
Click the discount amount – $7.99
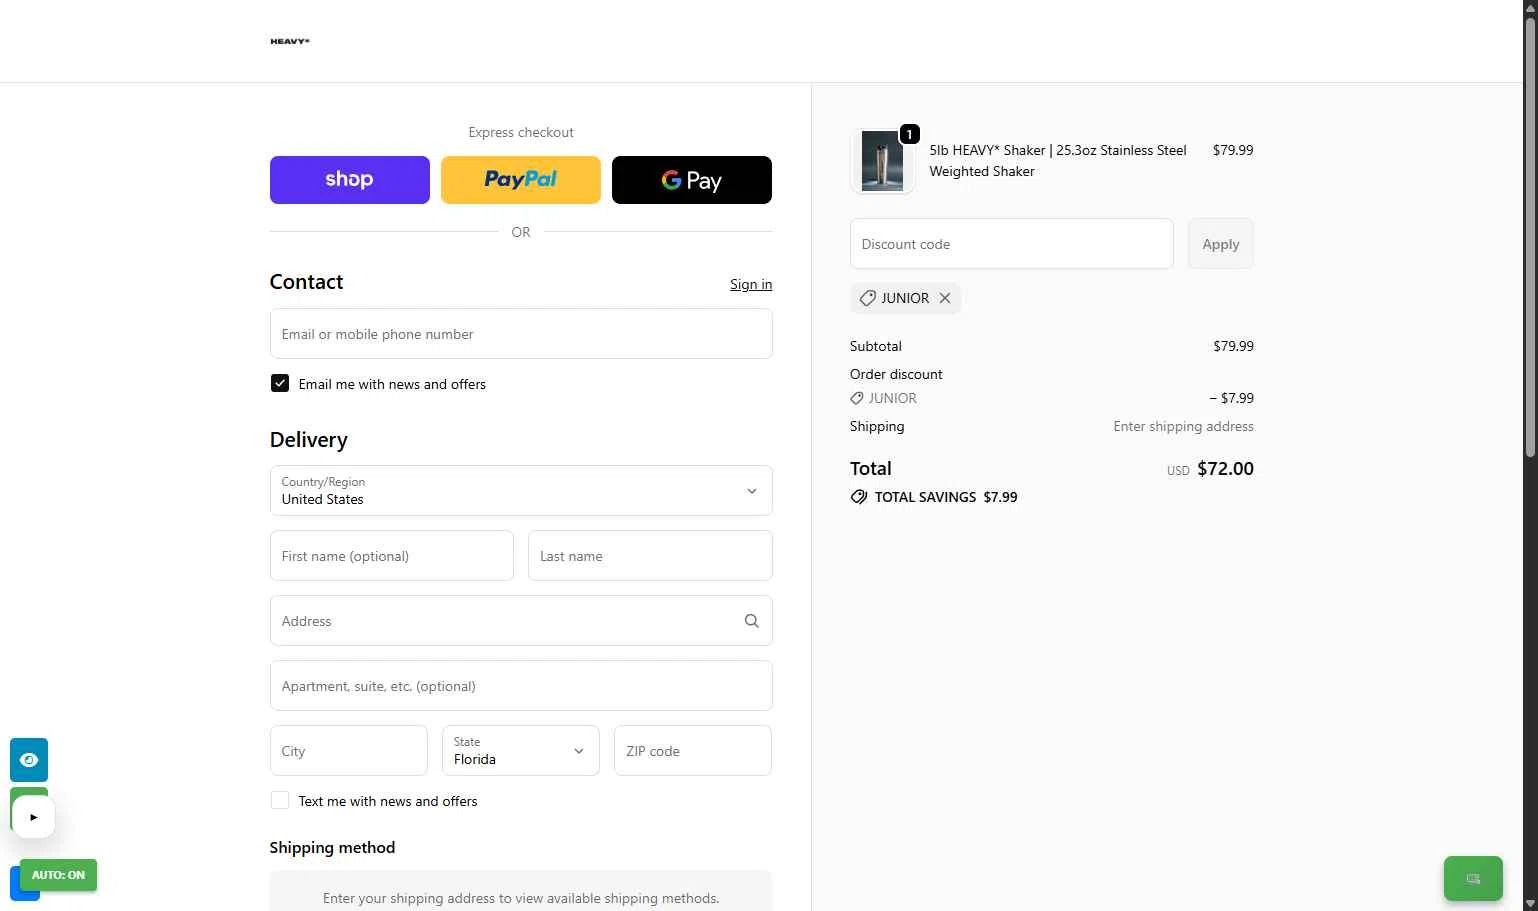(1231, 398)
